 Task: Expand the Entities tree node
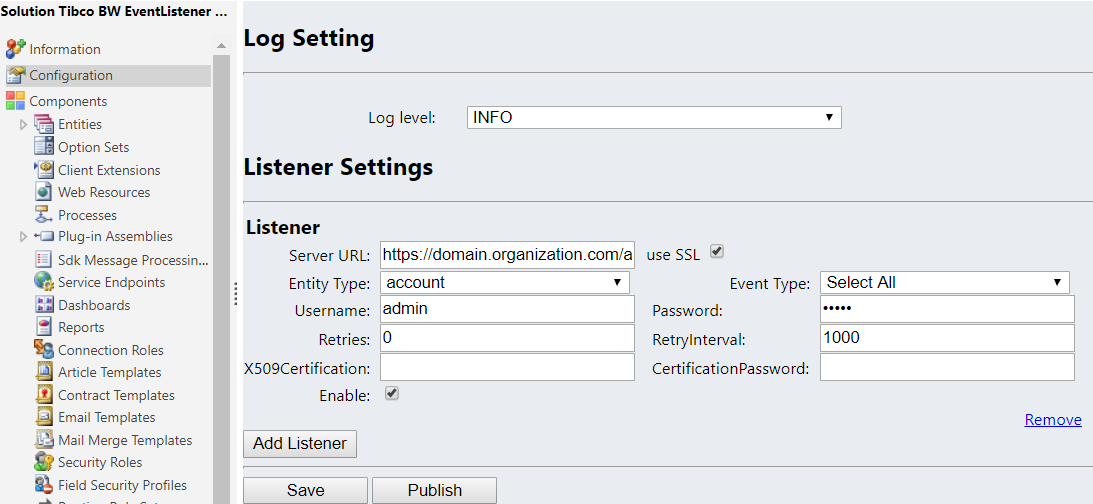pyautogui.click(x=24, y=125)
